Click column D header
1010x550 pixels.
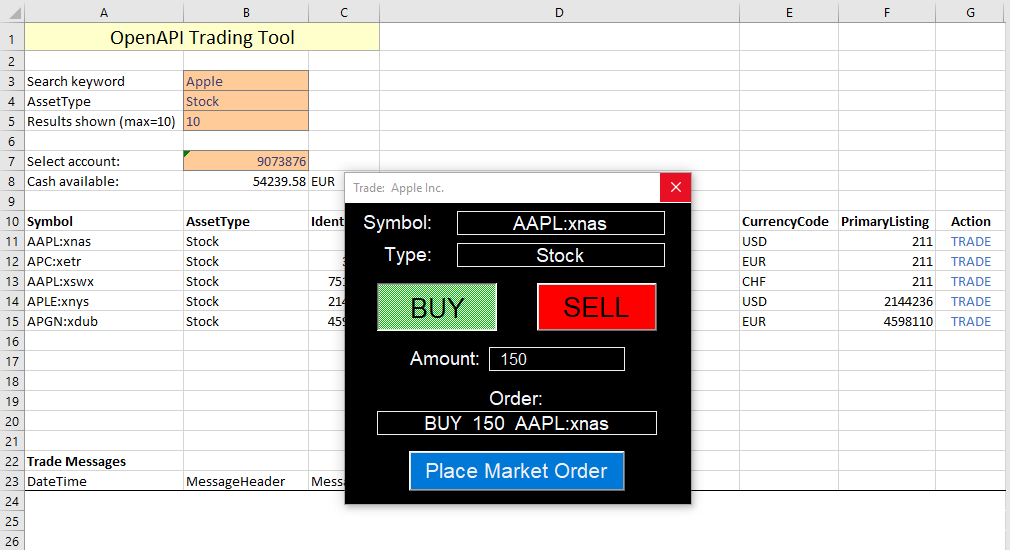point(559,12)
